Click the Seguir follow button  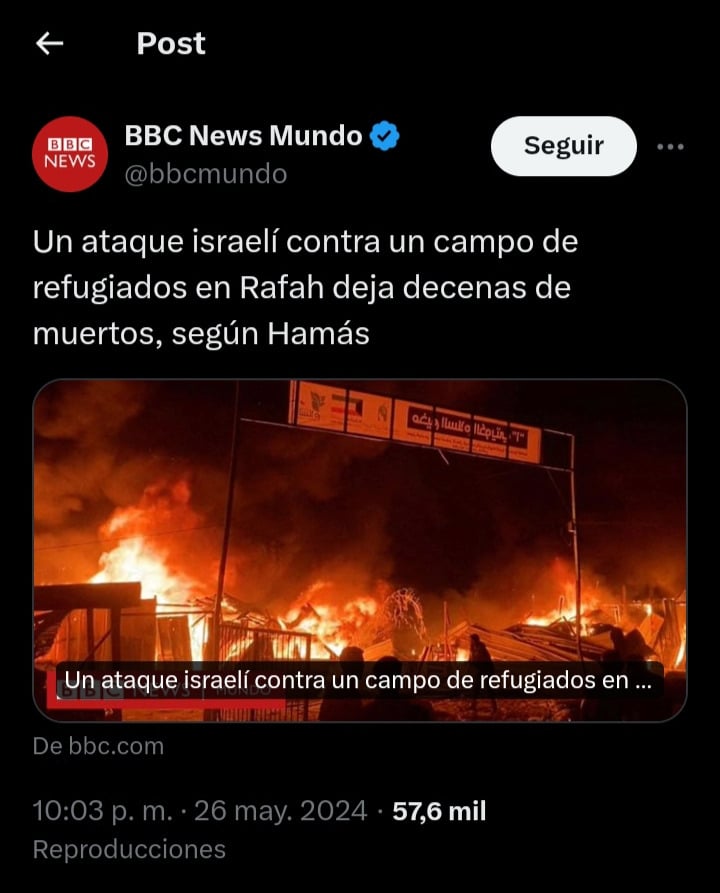563,146
